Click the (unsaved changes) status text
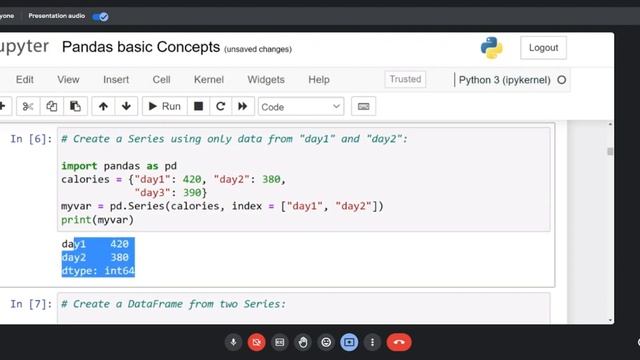The width and height of the screenshot is (640, 360). coord(258,49)
